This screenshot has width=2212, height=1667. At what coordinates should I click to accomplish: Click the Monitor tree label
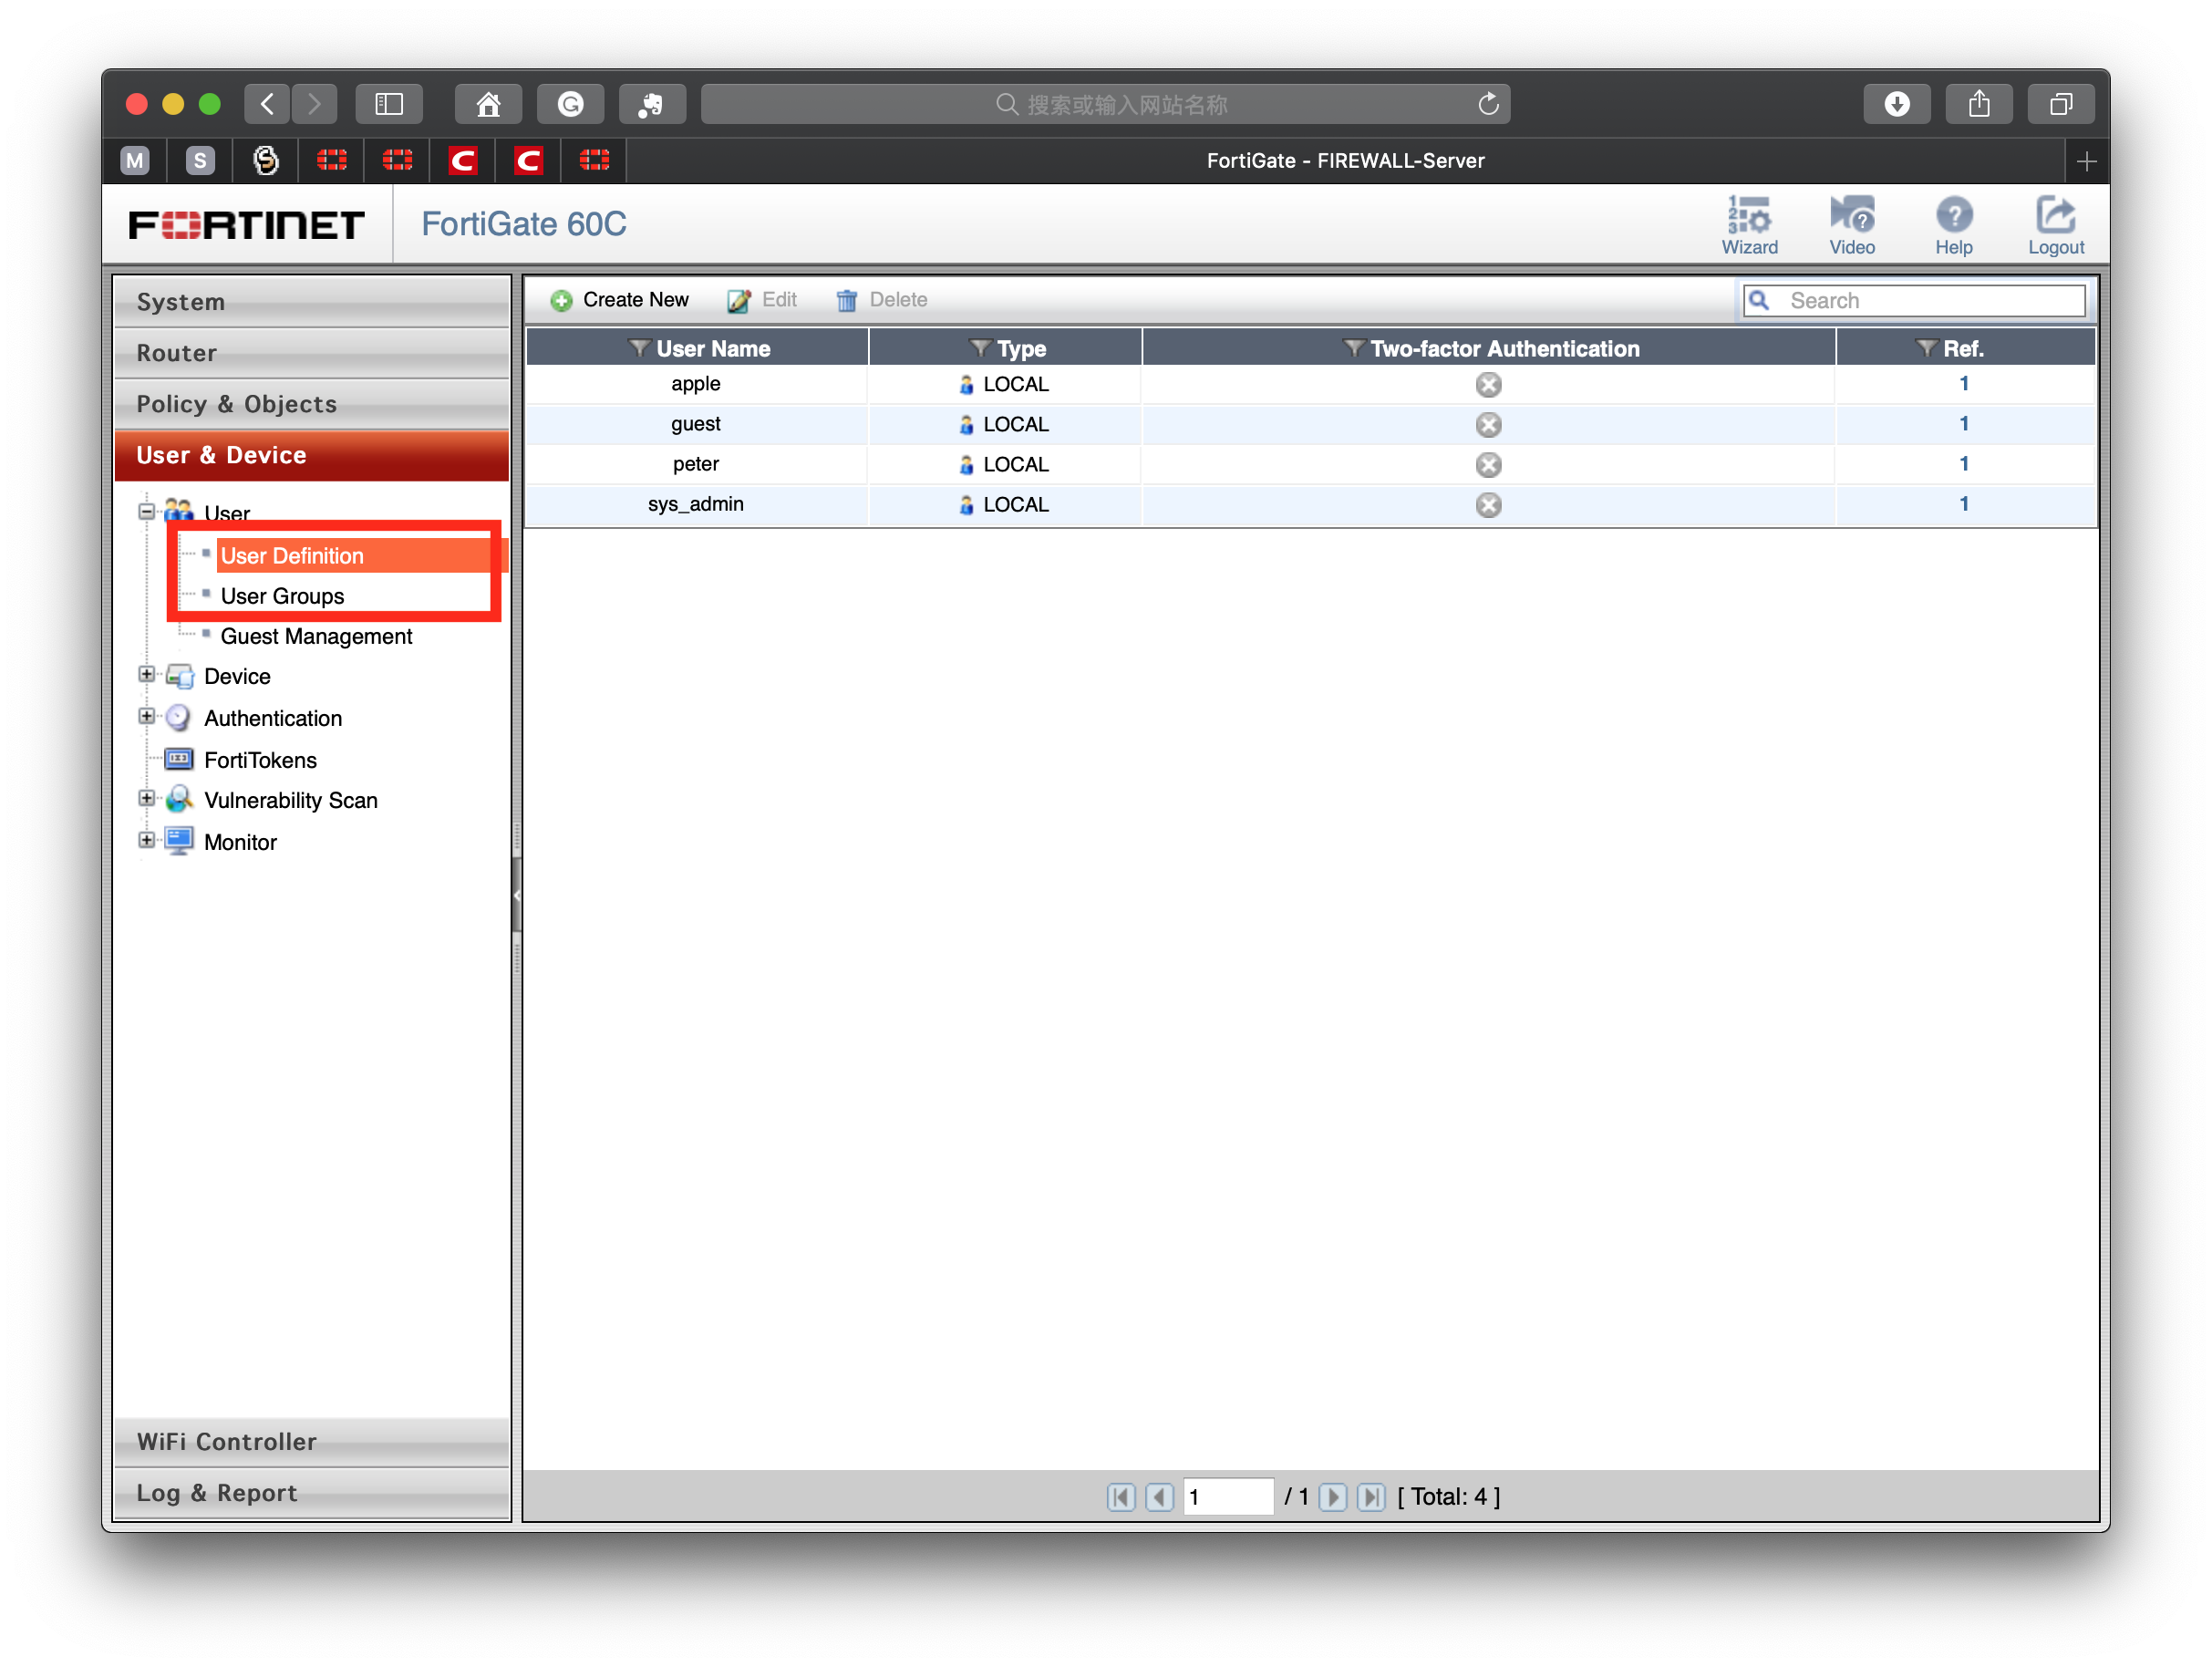click(240, 842)
